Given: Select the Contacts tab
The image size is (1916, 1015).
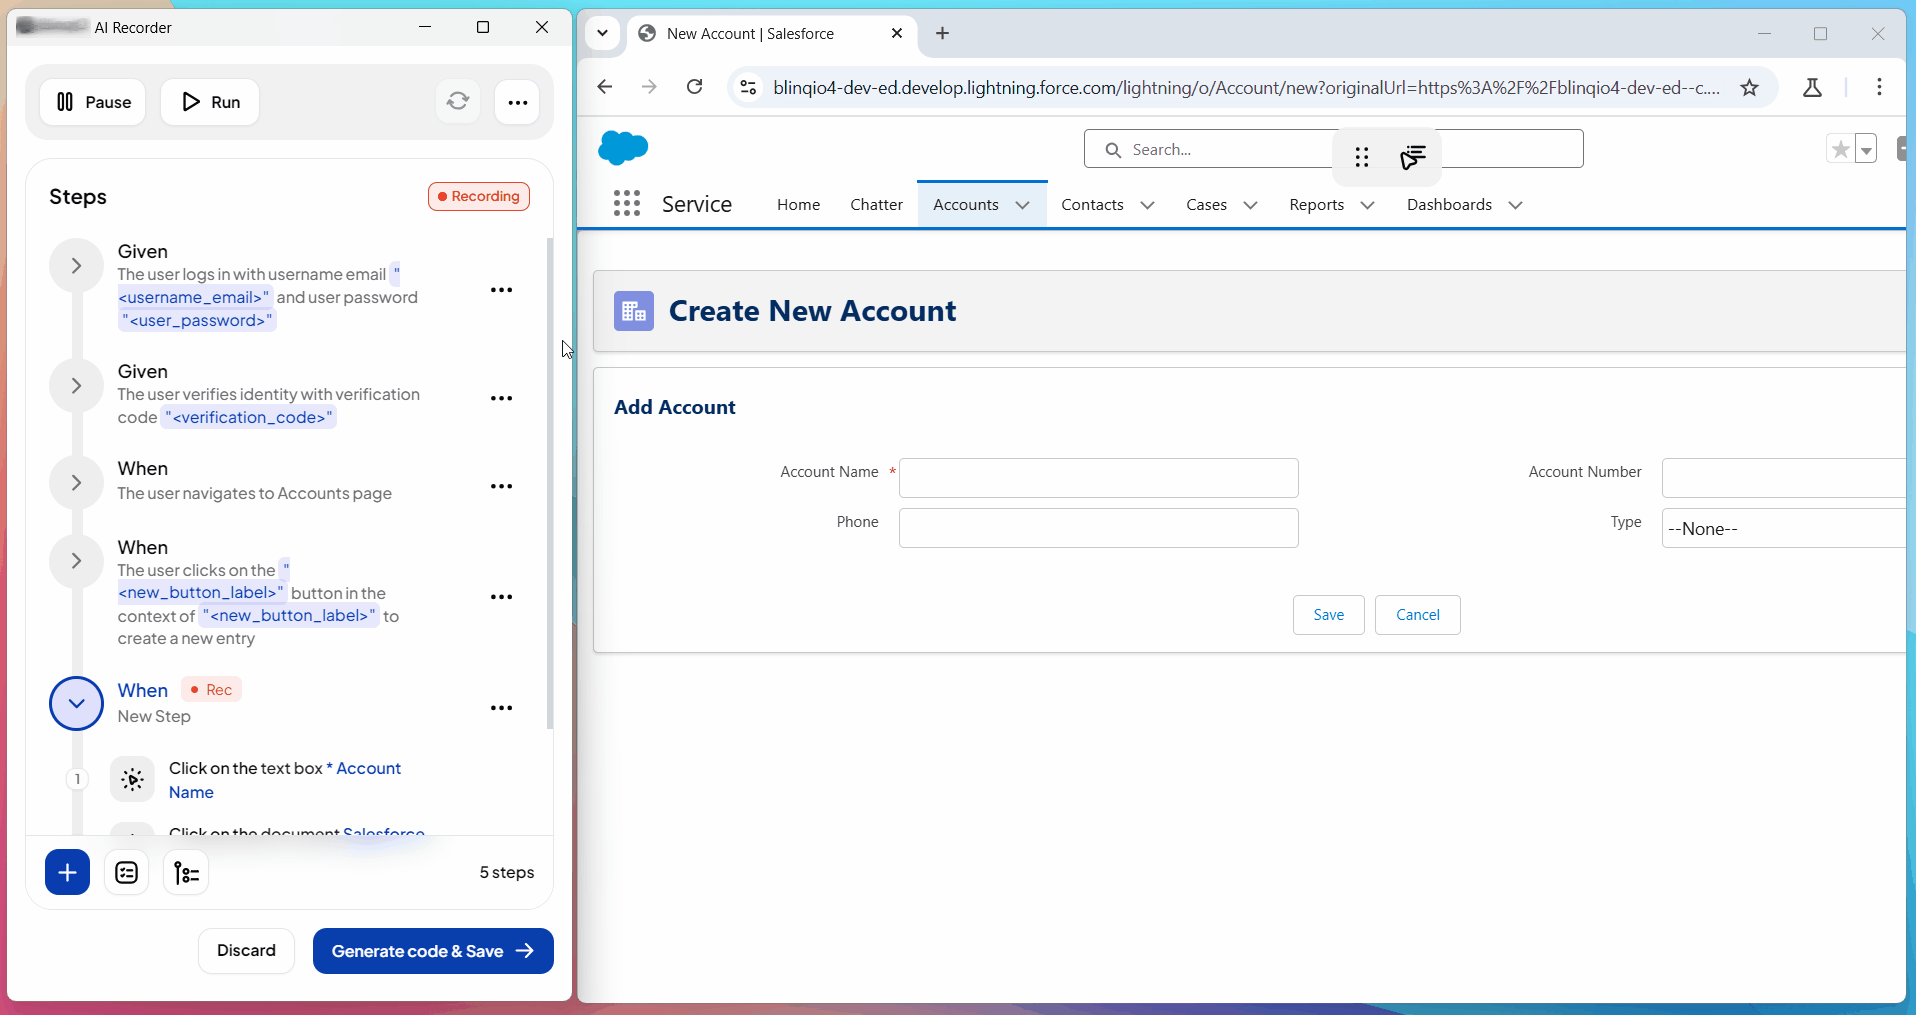Looking at the screenshot, I should coord(1092,204).
